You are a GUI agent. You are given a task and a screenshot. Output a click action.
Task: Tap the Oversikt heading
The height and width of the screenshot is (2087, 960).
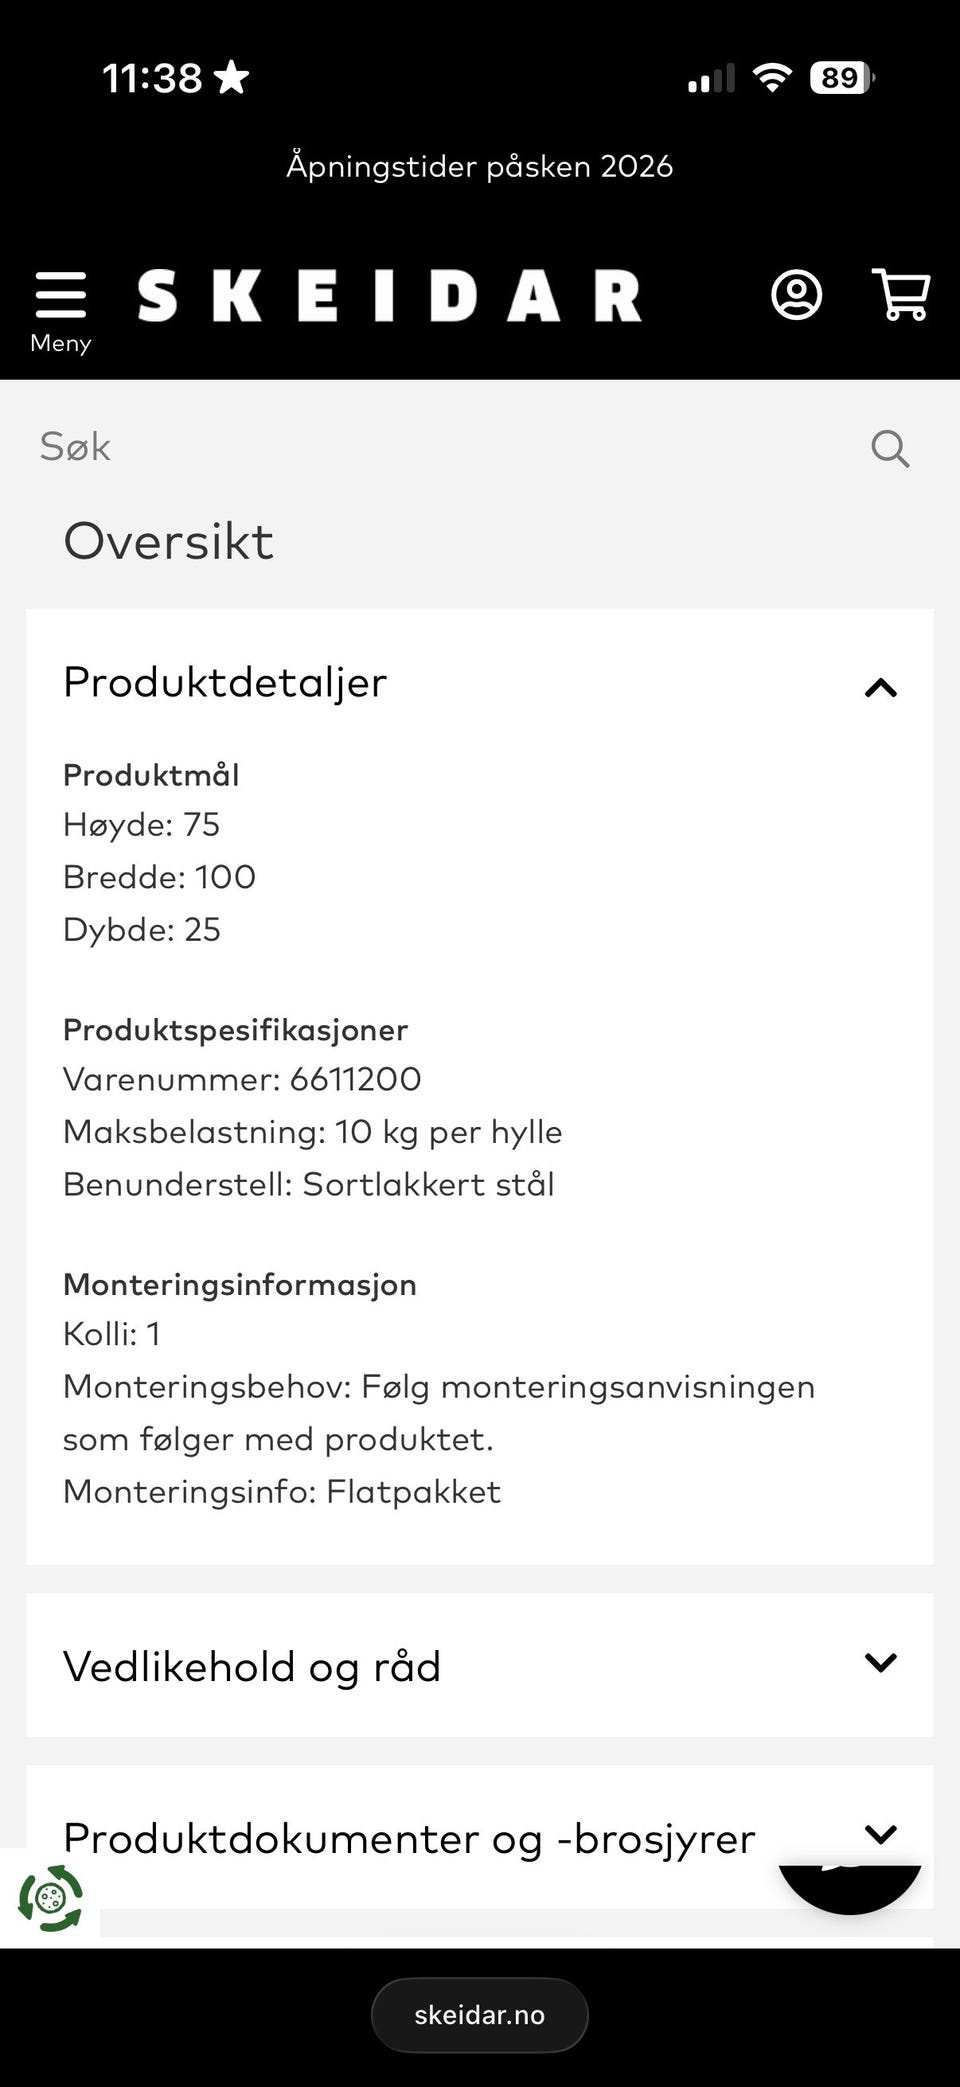(168, 542)
